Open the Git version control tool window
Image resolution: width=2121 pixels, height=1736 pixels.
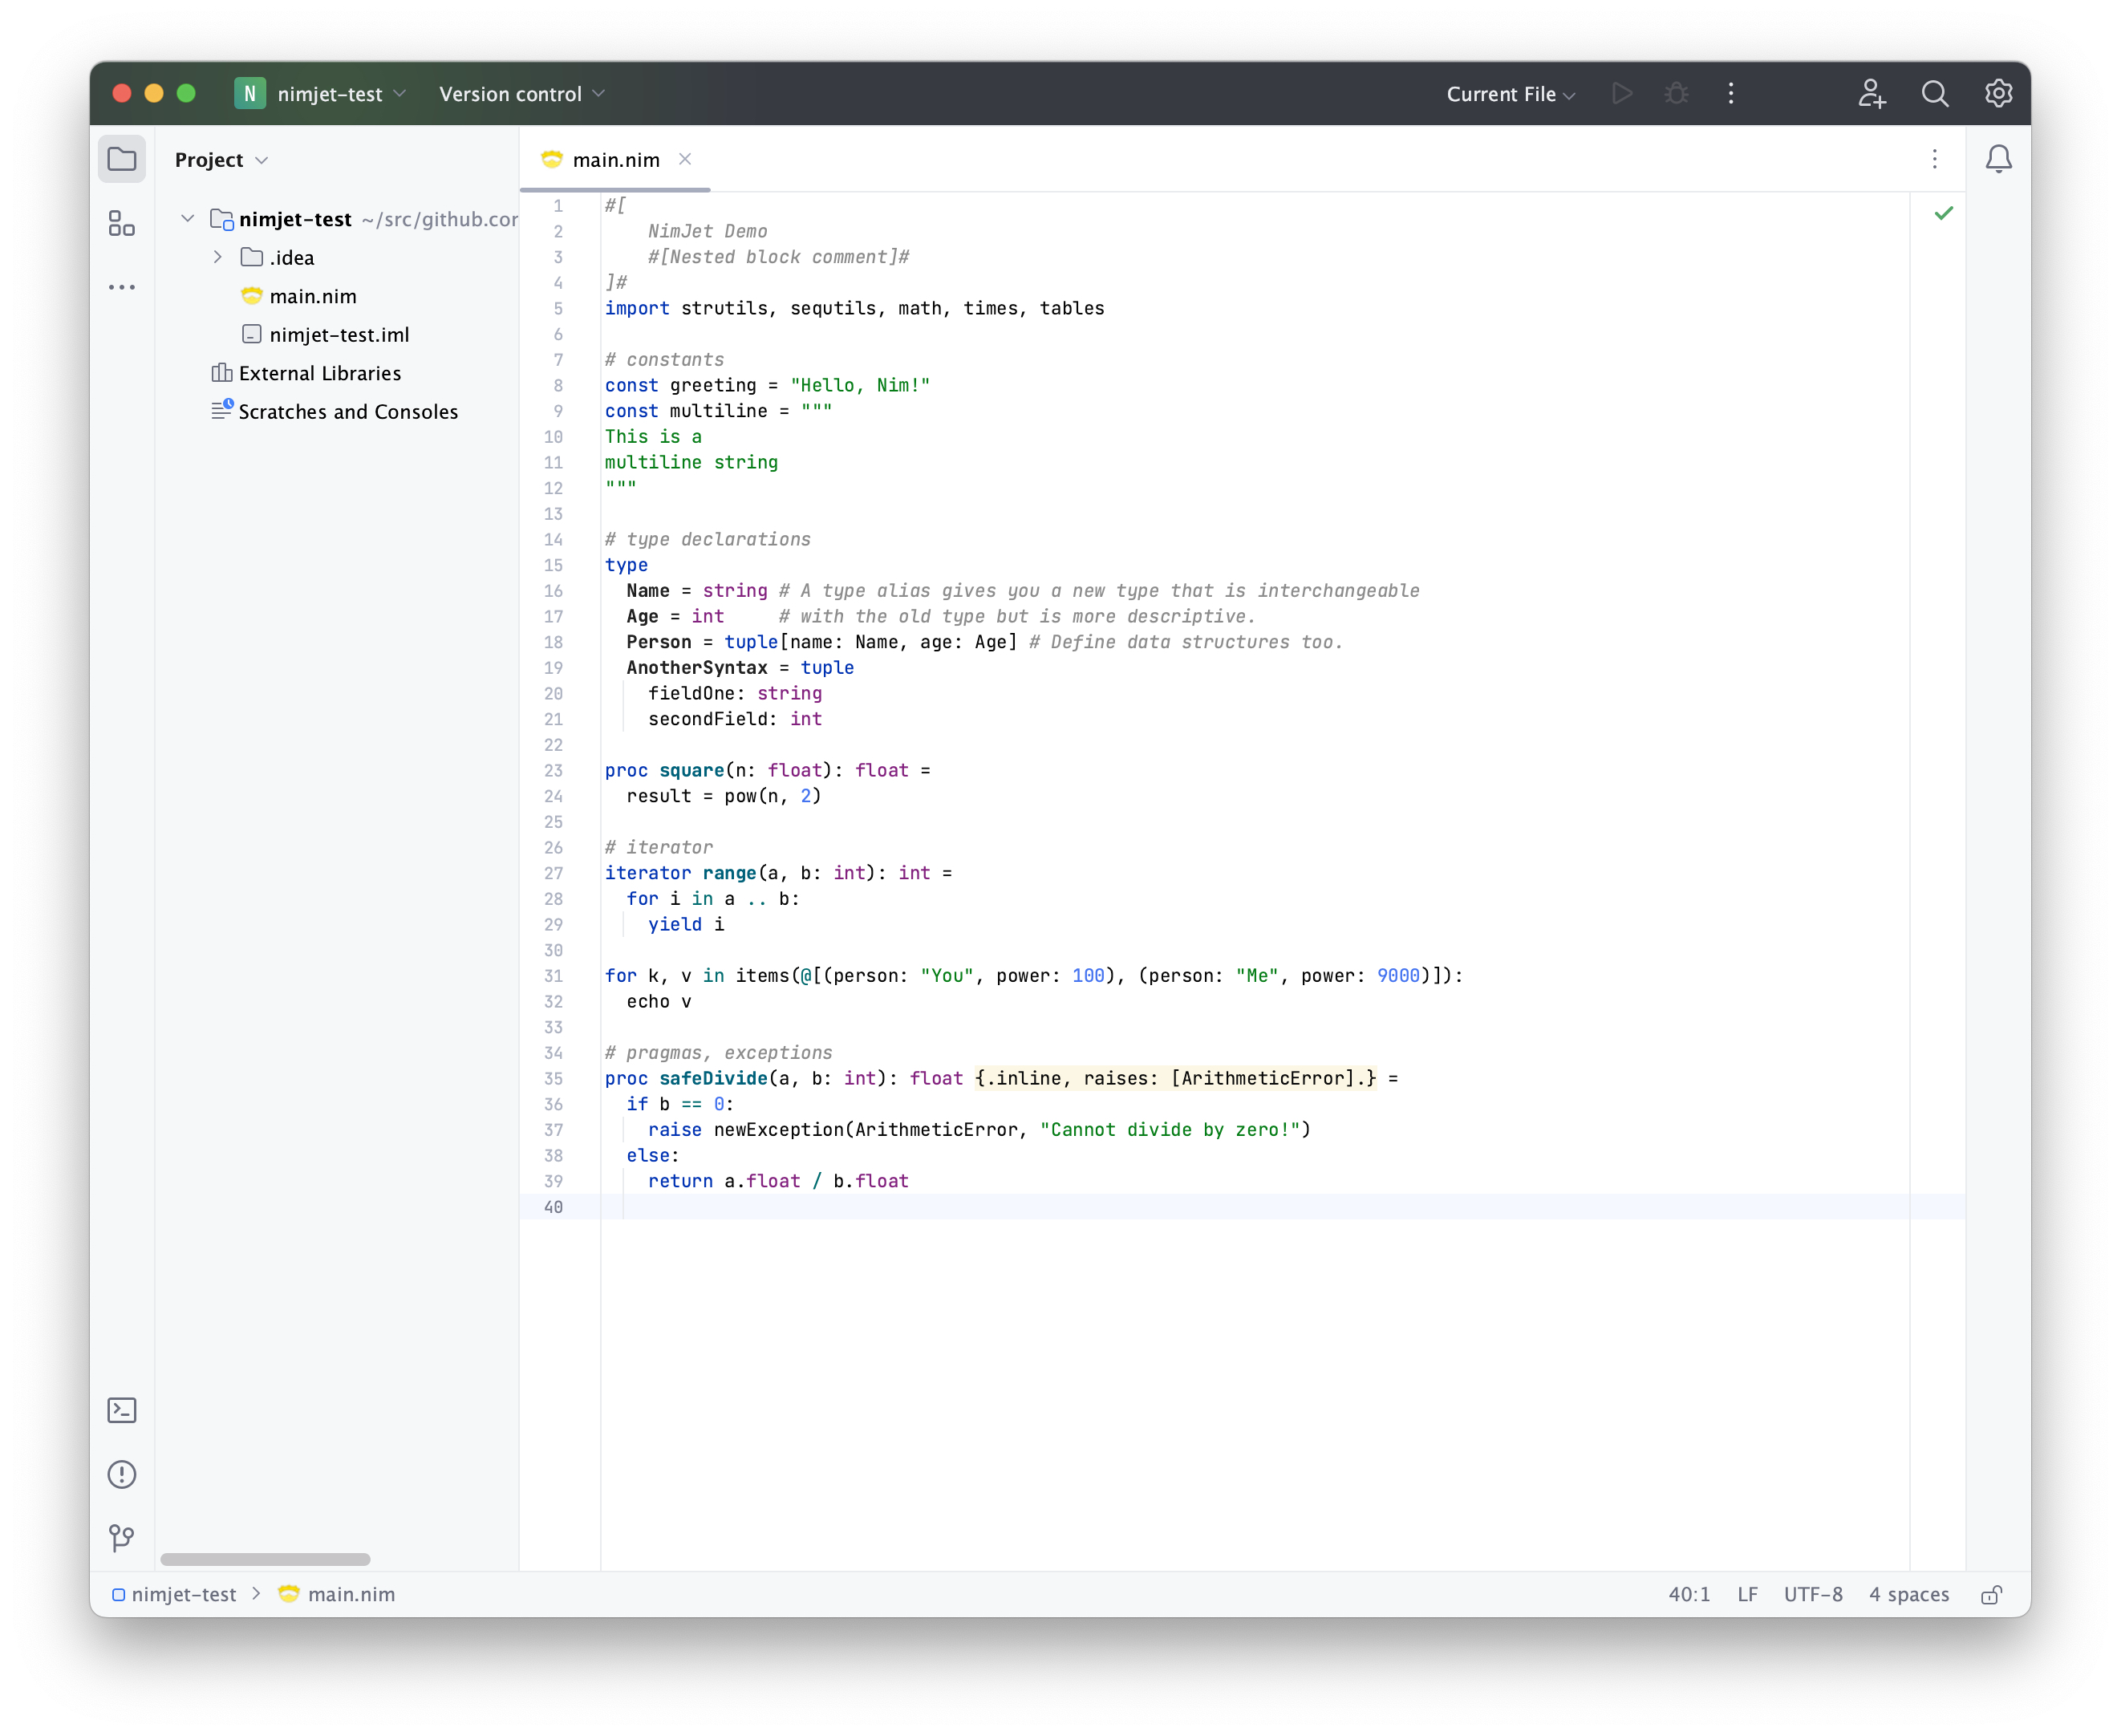coord(121,1537)
